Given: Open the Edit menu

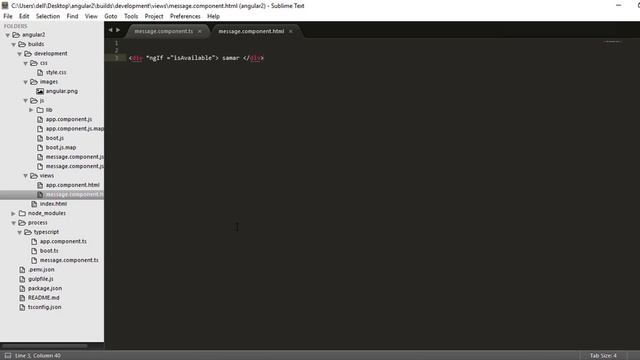Looking at the screenshot, I should (24, 16).
